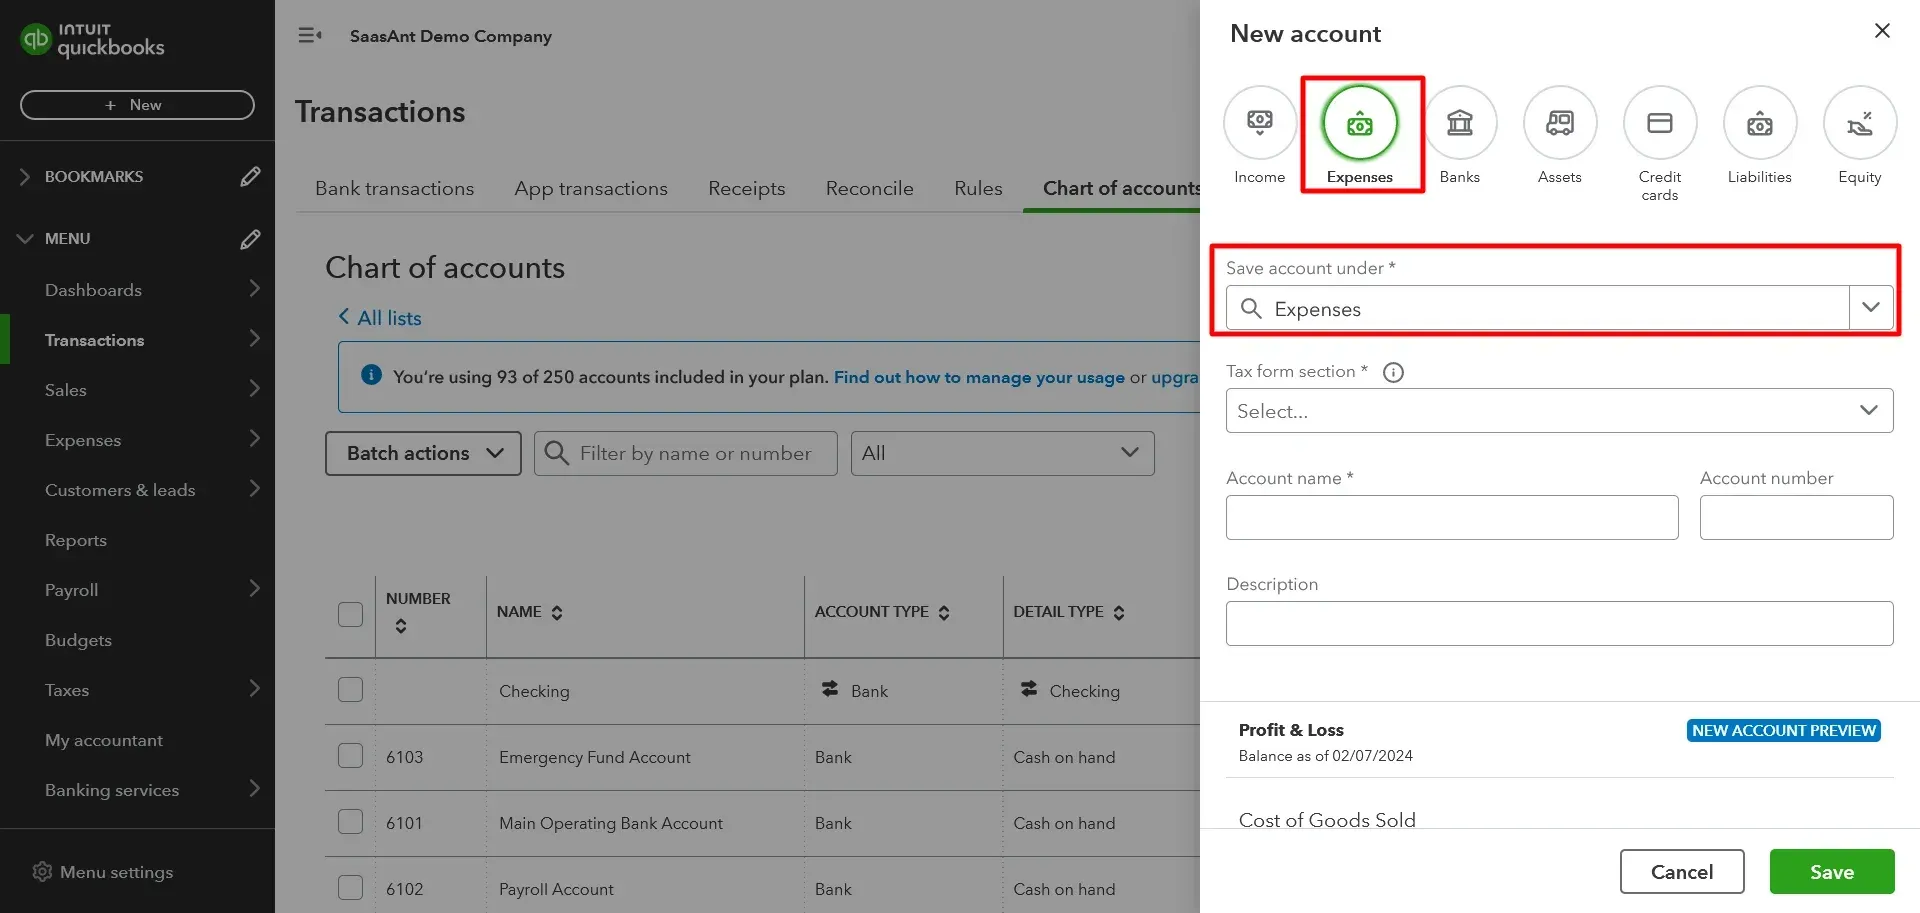Screen dimensions: 1920x913
Task: Tick the checkbox for Main Operating Bank Account
Action: pos(350,821)
